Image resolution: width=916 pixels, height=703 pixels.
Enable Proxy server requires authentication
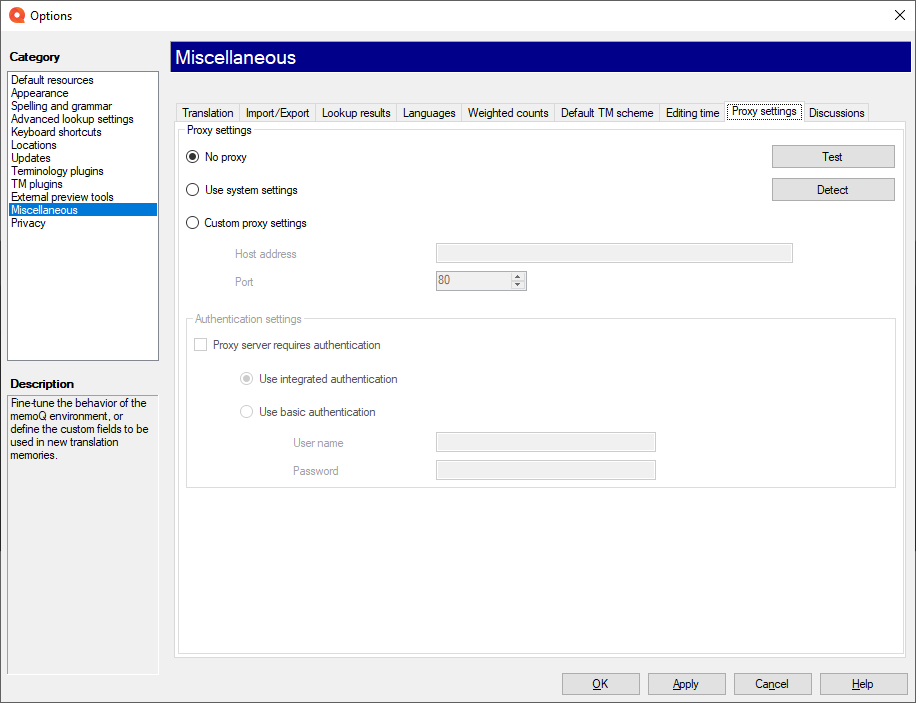(200, 344)
